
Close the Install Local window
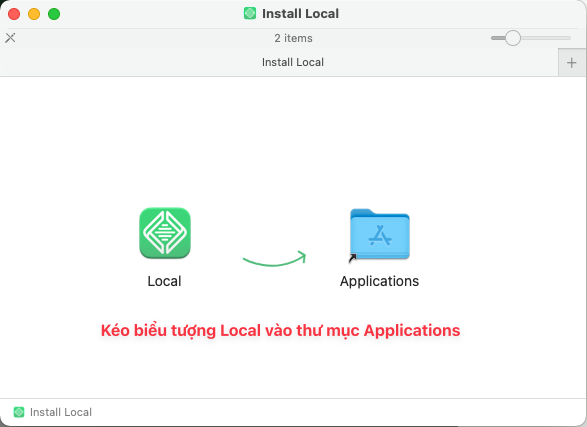(14, 14)
